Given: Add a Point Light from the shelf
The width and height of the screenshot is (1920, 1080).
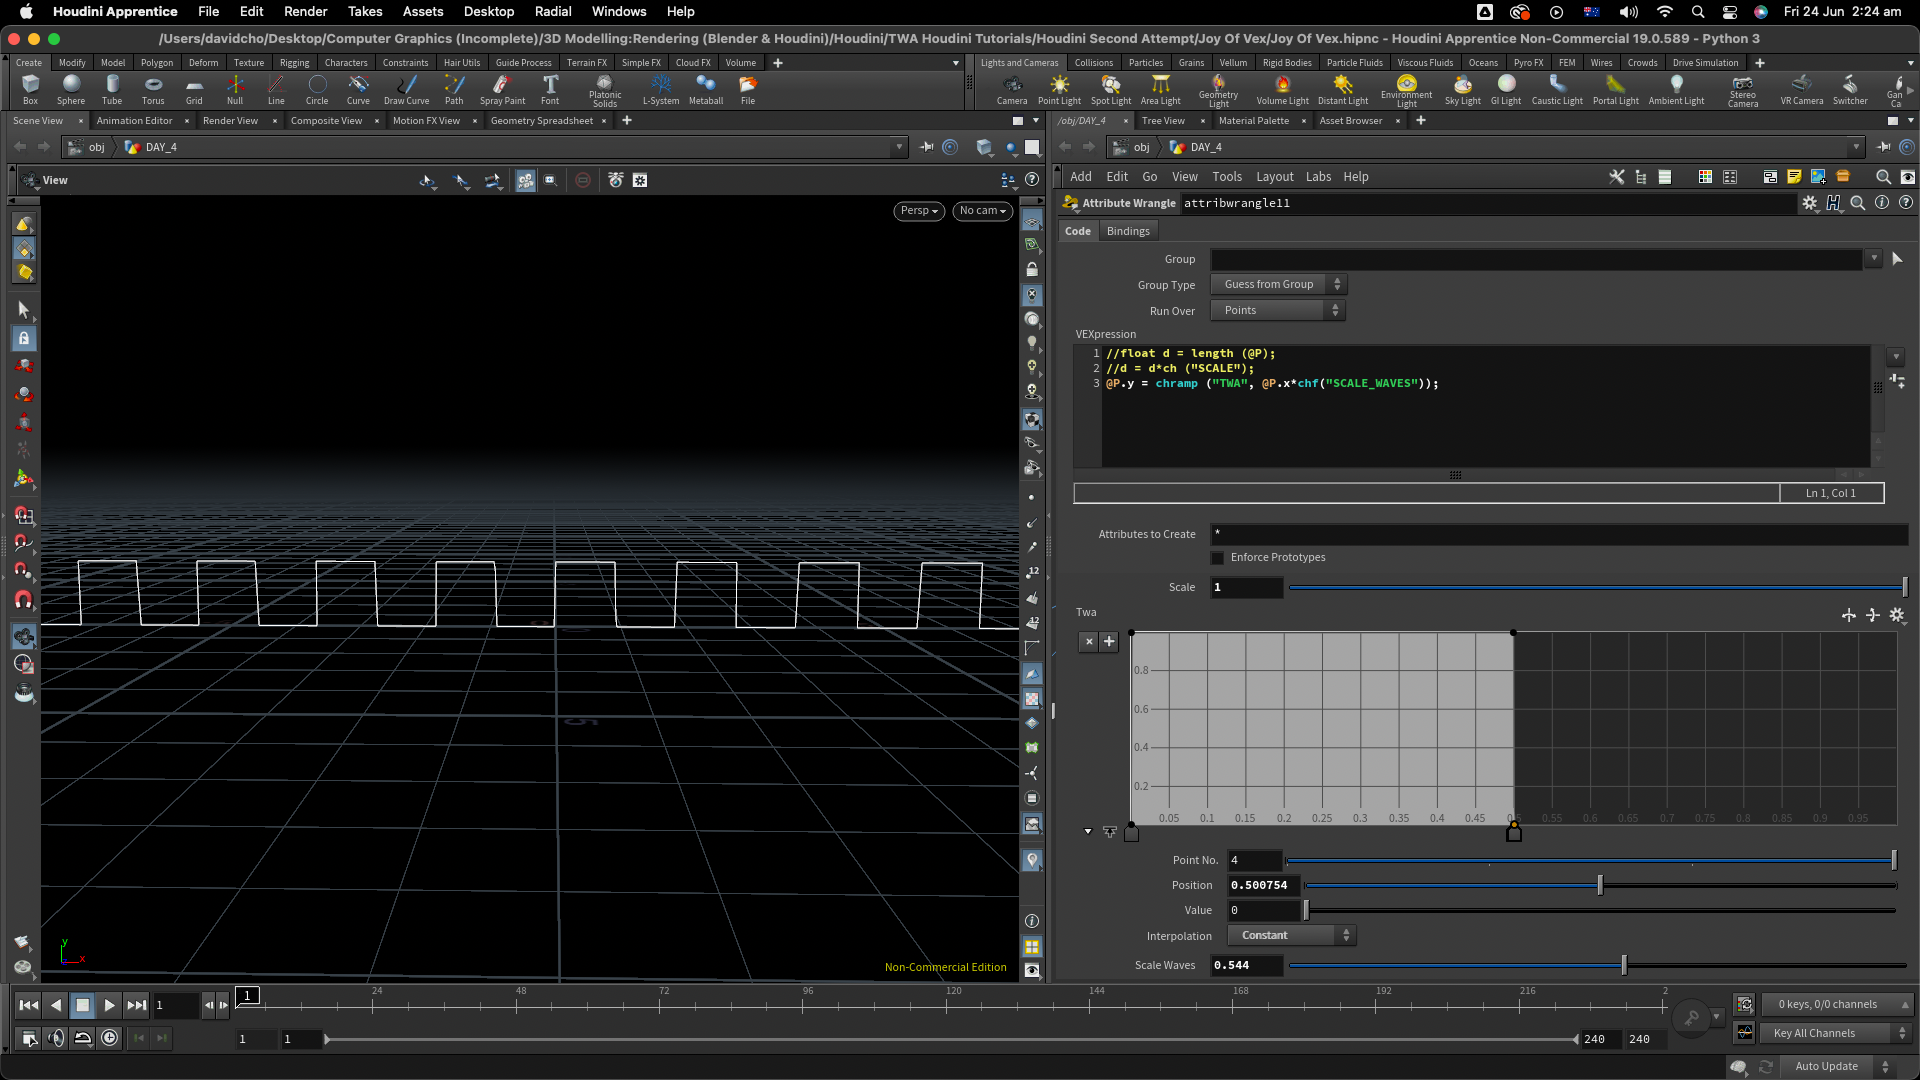Looking at the screenshot, I should [x=1059, y=88].
